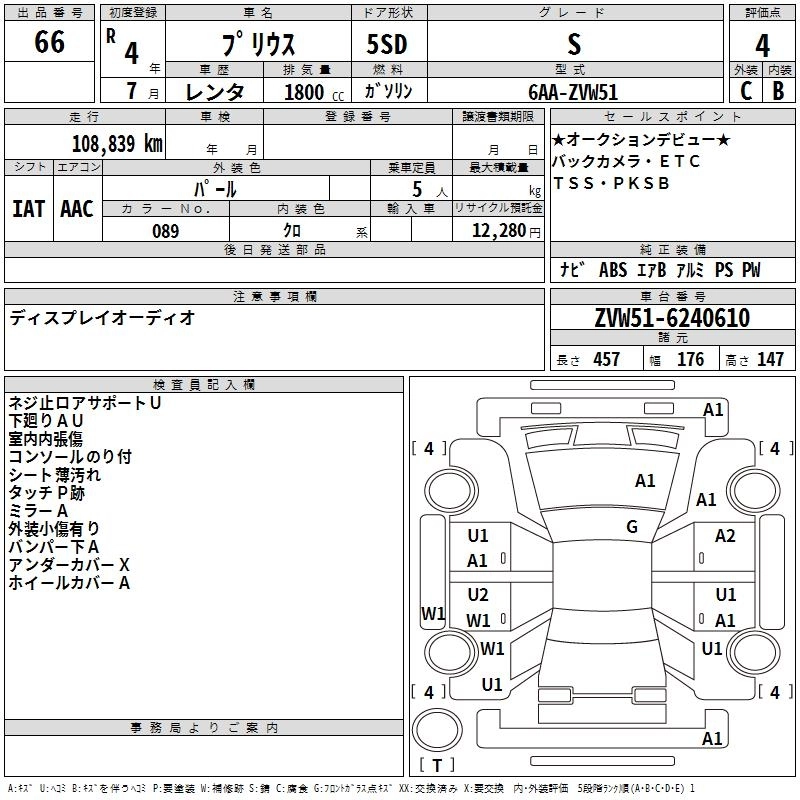Select the top-left wheel circle in diagram
Image resolution: width=800 pixels, height=800 pixels.
point(450,489)
